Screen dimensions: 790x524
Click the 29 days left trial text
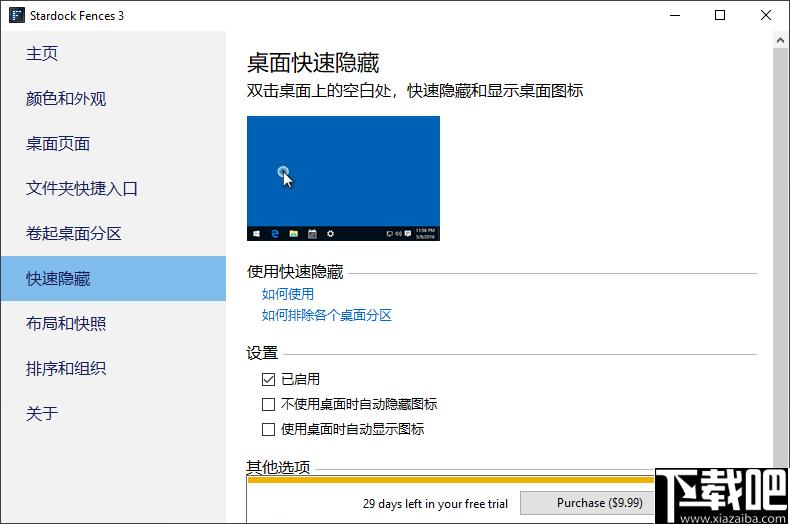click(x=435, y=503)
